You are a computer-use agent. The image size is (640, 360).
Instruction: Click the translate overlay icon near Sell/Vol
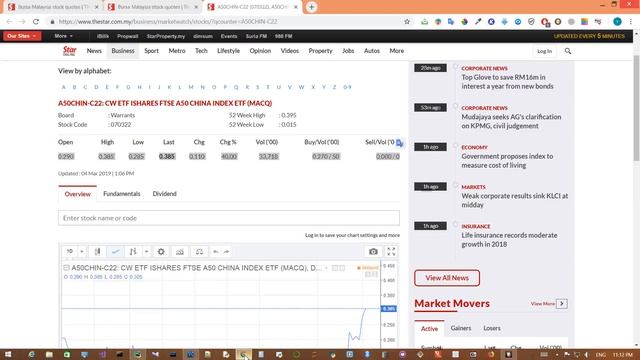click(400, 143)
